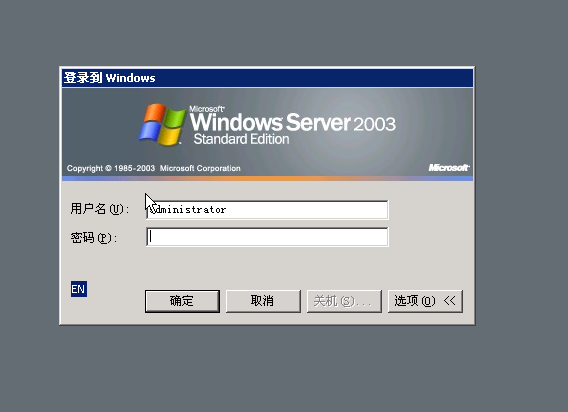Click the Microsoft logo in banner corner
The width and height of the screenshot is (568, 412).
pyautogui.click(x=449, y=167)
